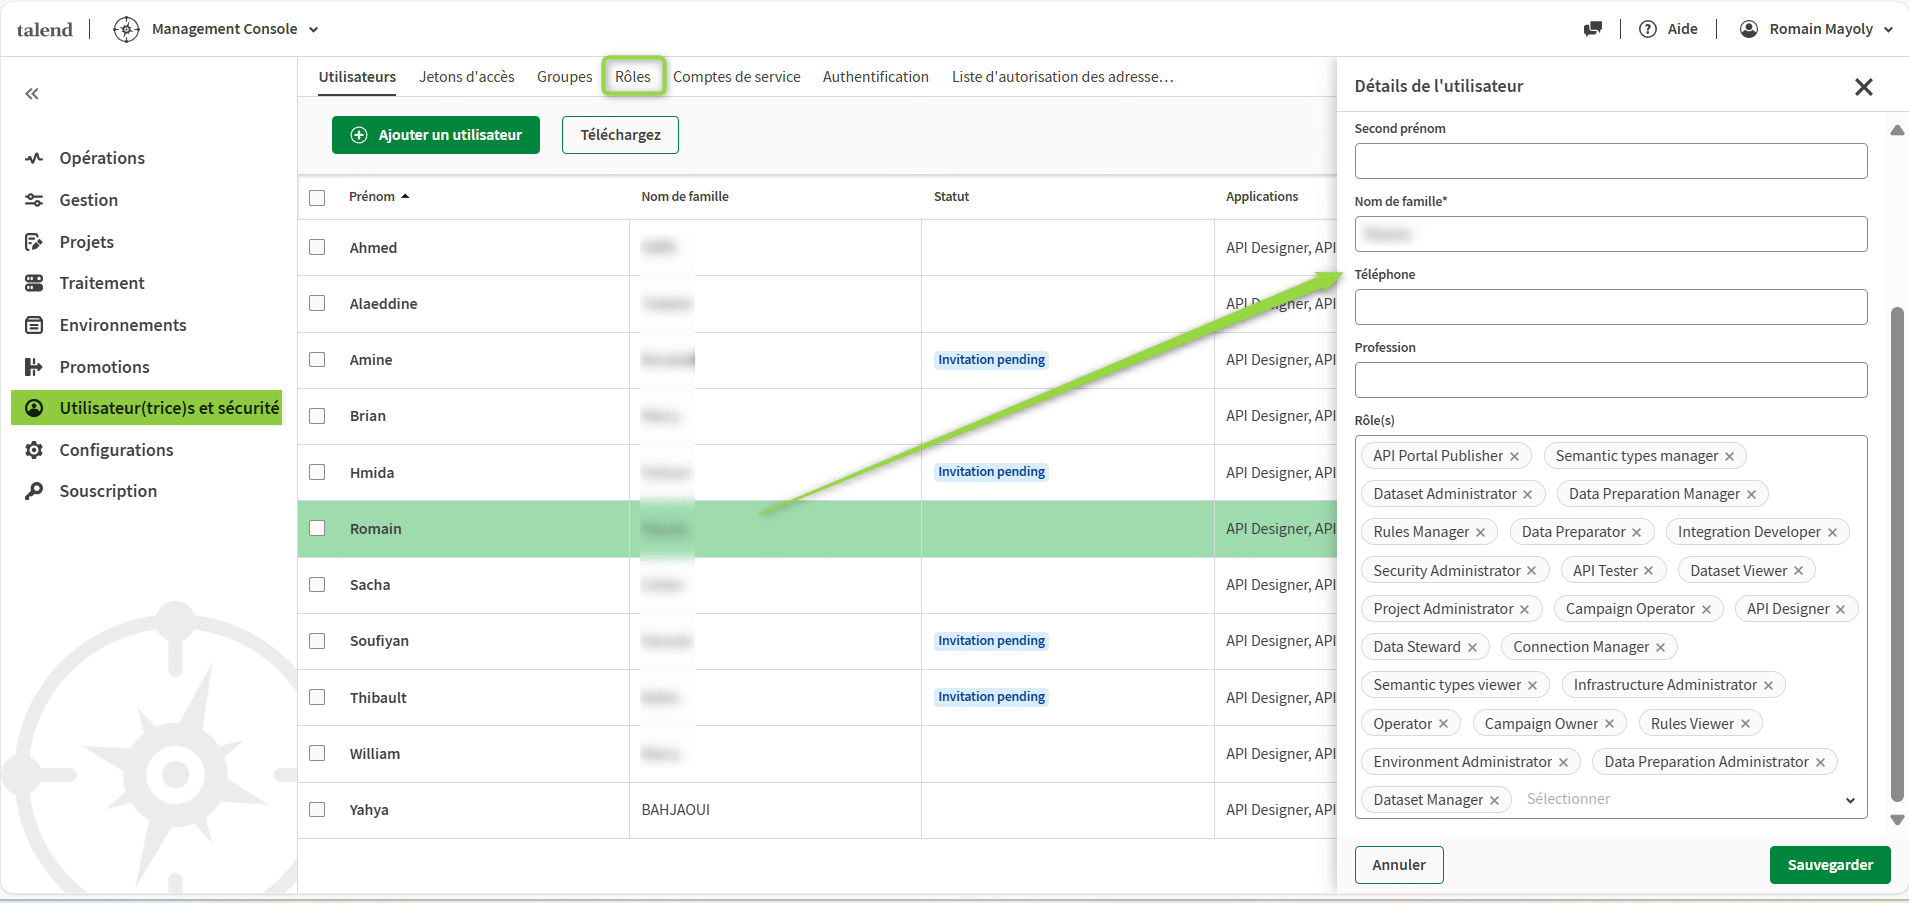Click inside the Téléphone input field

click(1609, 306)
